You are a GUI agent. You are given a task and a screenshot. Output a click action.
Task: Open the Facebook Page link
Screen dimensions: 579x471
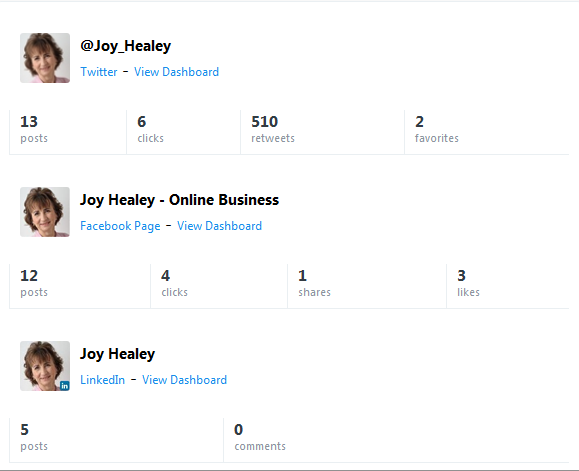point(120,226)
